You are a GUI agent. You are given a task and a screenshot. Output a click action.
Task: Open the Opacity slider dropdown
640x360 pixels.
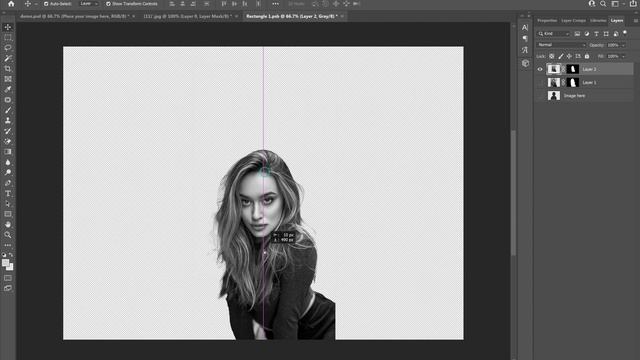click(x=623, y=45)
